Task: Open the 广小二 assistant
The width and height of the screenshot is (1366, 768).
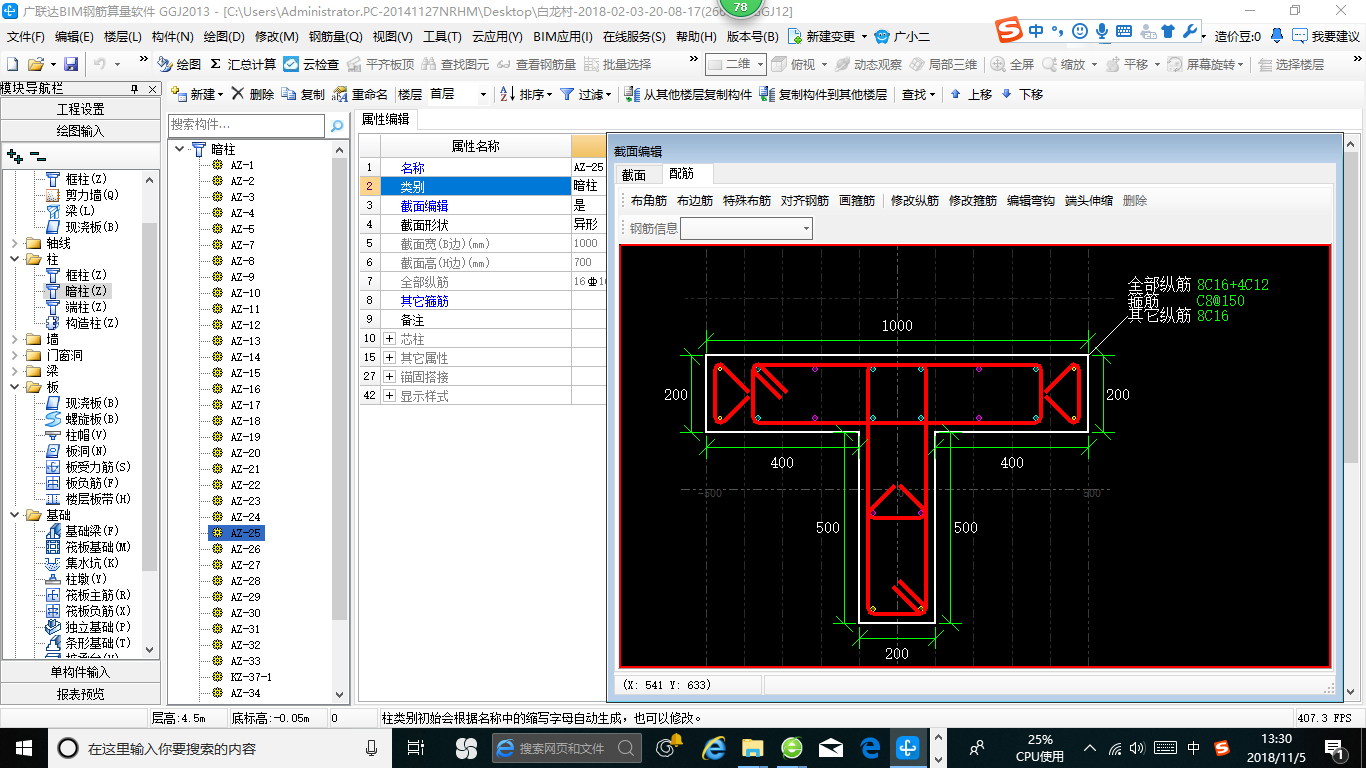Action: pos(902,36)
